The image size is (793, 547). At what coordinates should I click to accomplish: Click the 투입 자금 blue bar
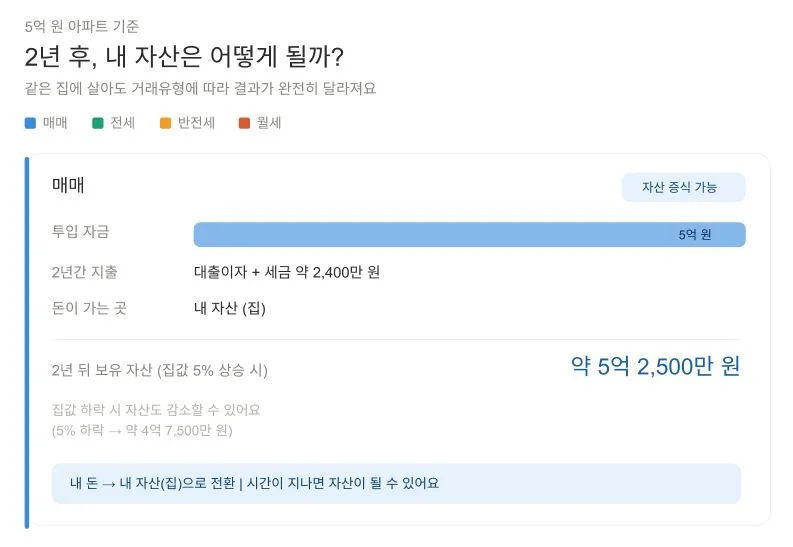click(430, 235)
